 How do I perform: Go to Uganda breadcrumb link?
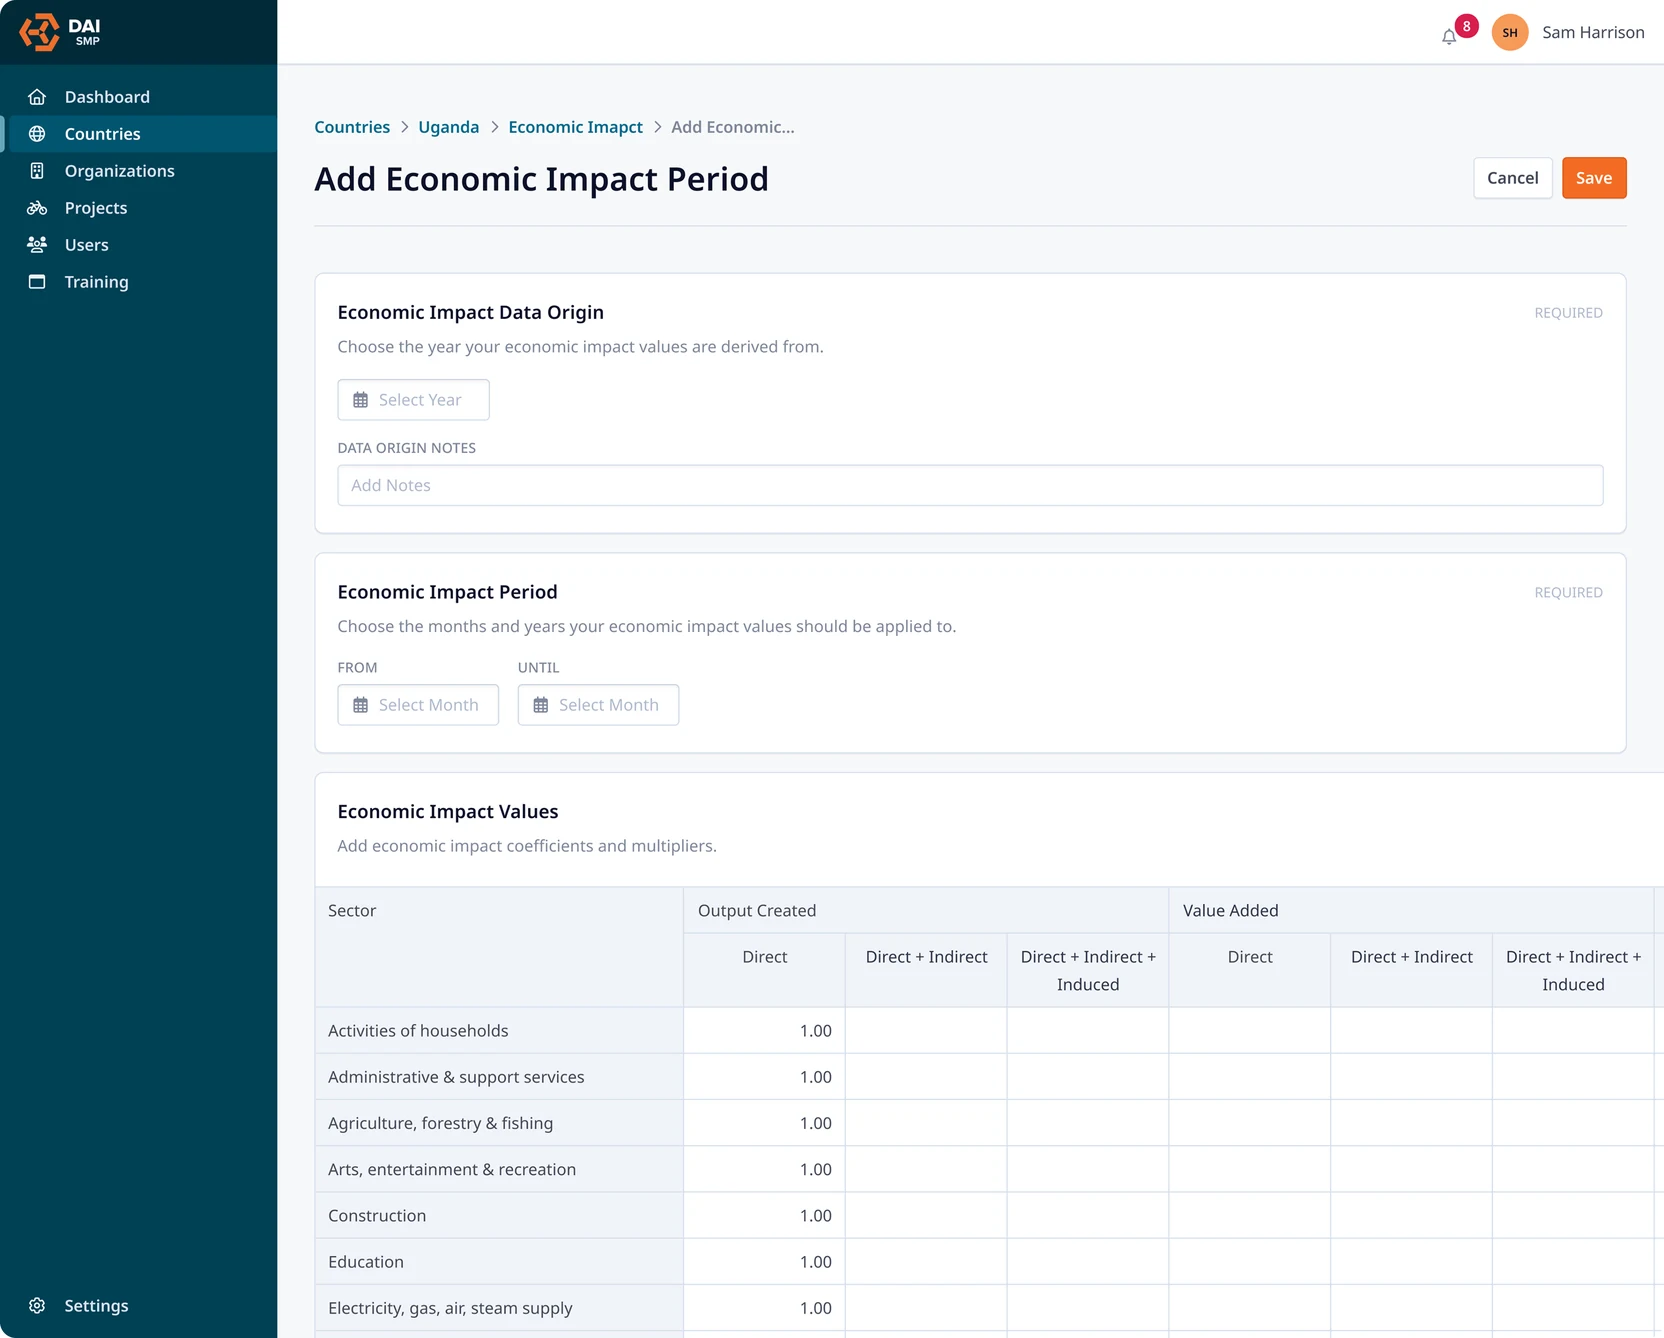tap(449, 127)
